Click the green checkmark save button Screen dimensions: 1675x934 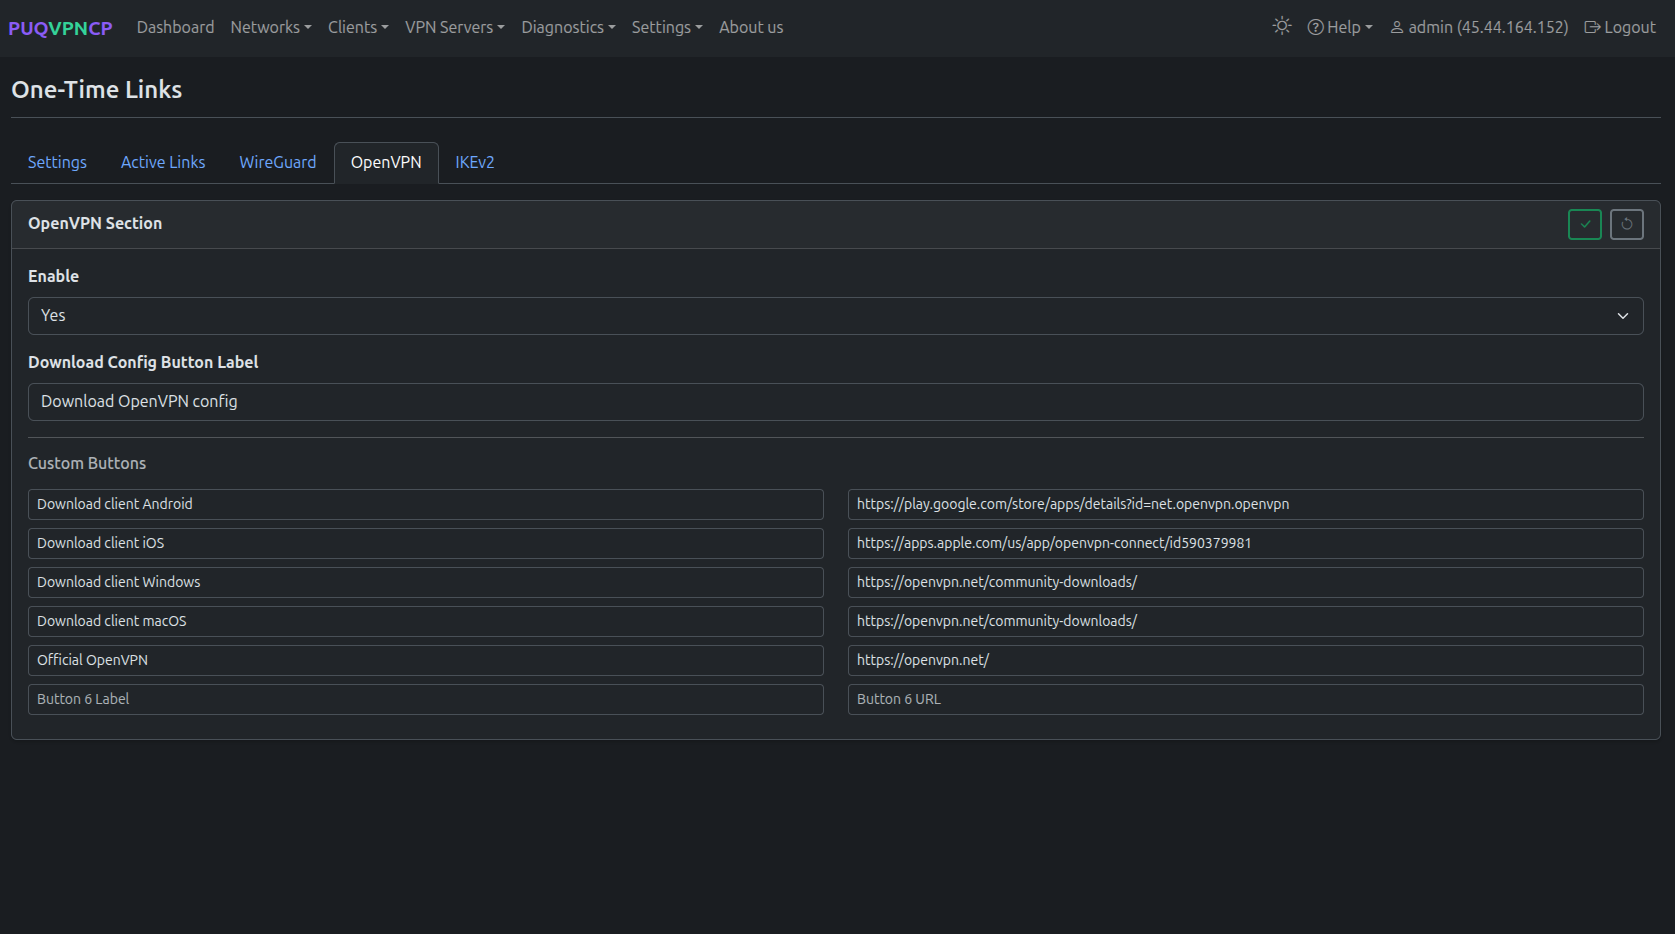click(x=1585, y=224)
